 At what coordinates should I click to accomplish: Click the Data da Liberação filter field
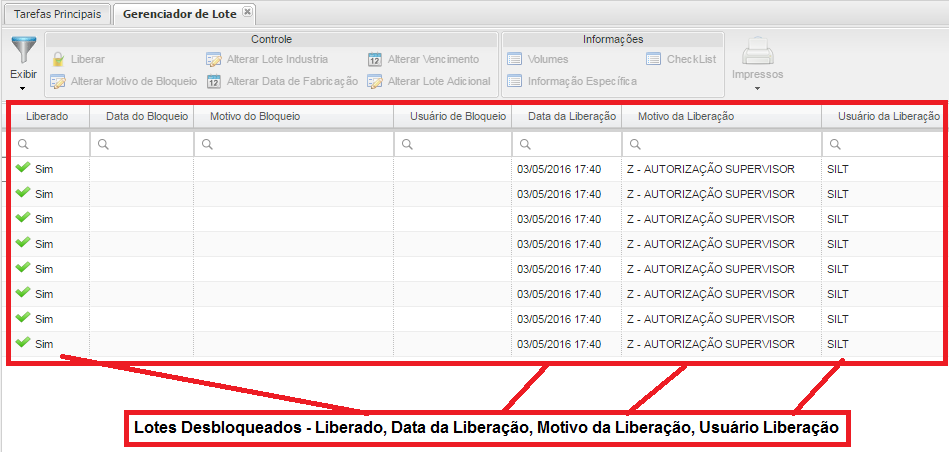[566, 144]
